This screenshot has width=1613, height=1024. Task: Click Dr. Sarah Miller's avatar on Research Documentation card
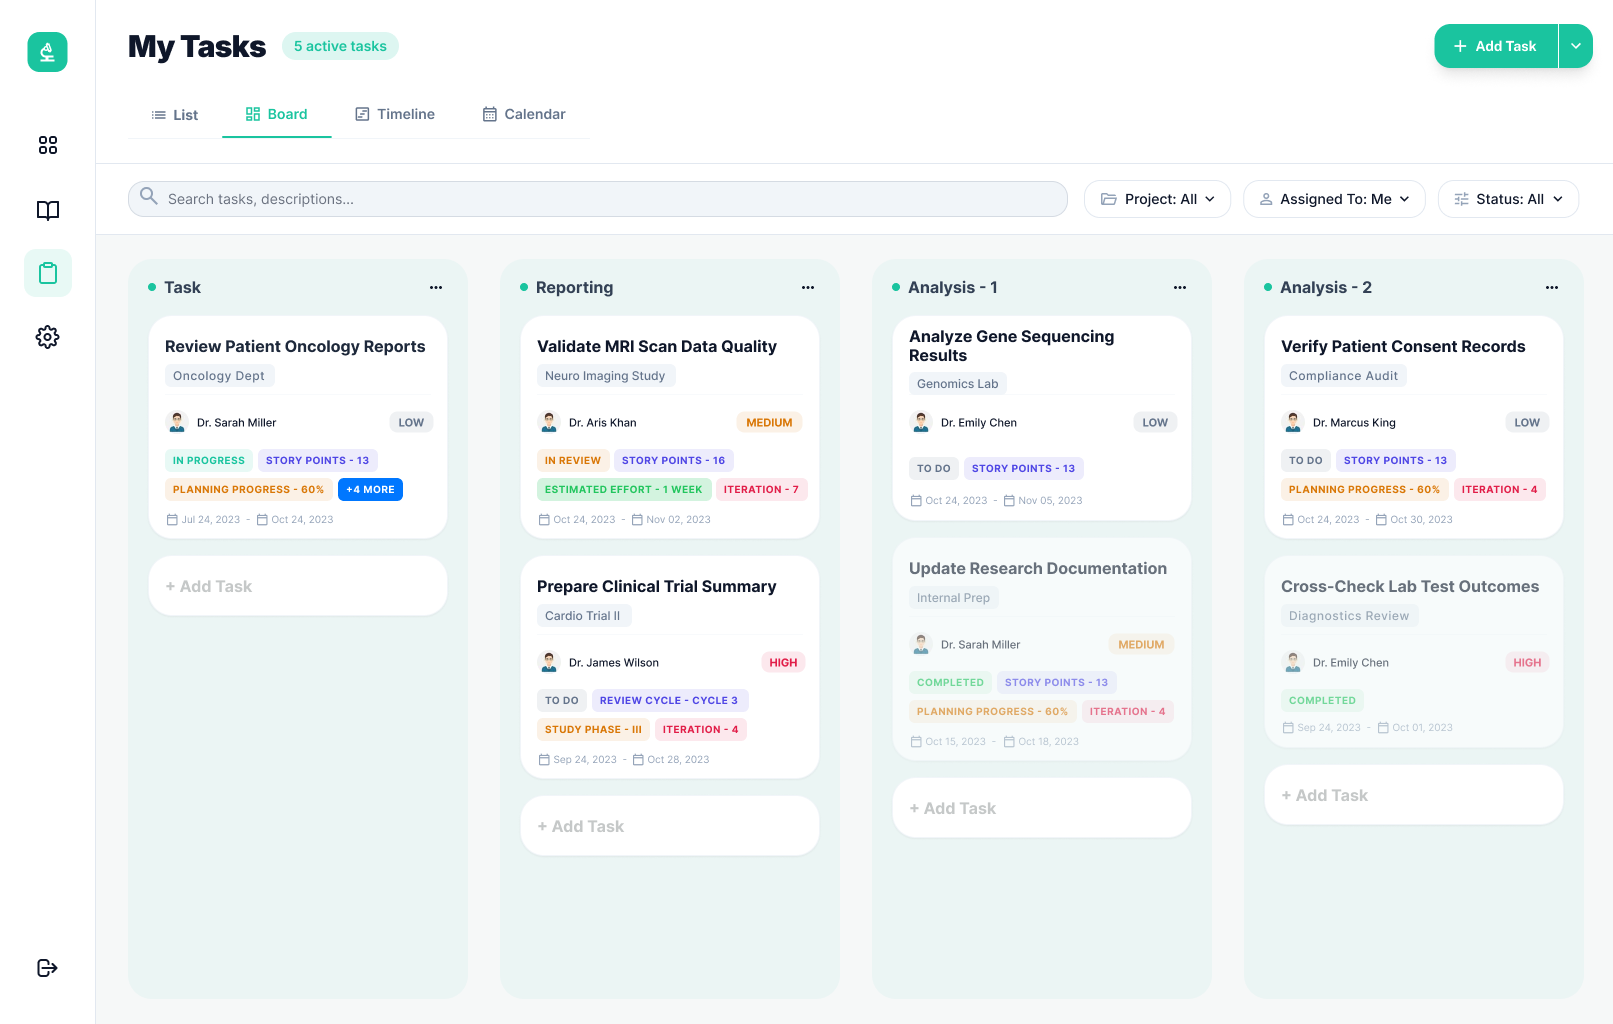921,644
